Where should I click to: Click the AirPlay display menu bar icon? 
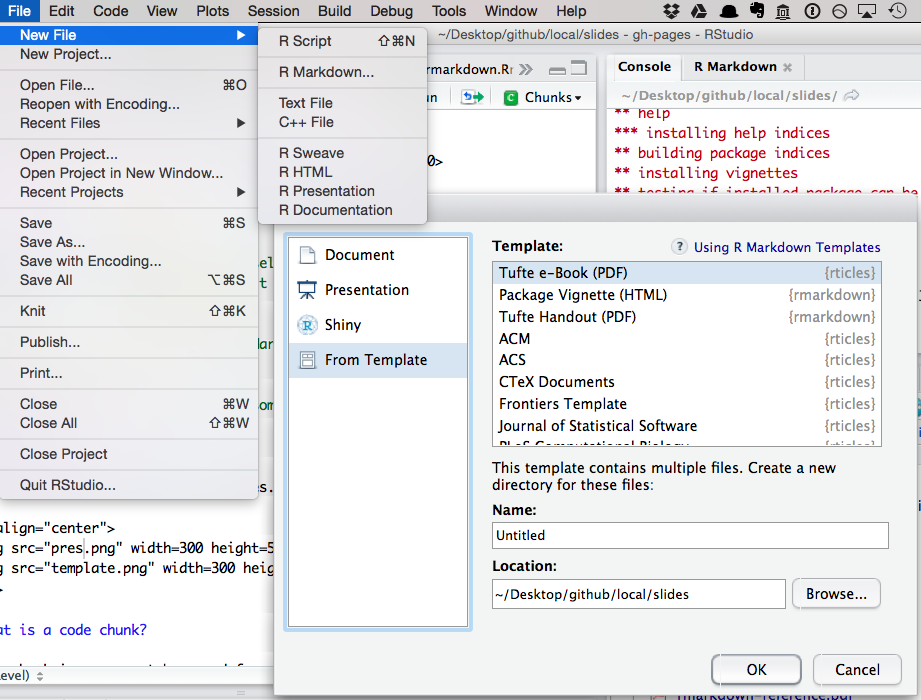point(867,11)
